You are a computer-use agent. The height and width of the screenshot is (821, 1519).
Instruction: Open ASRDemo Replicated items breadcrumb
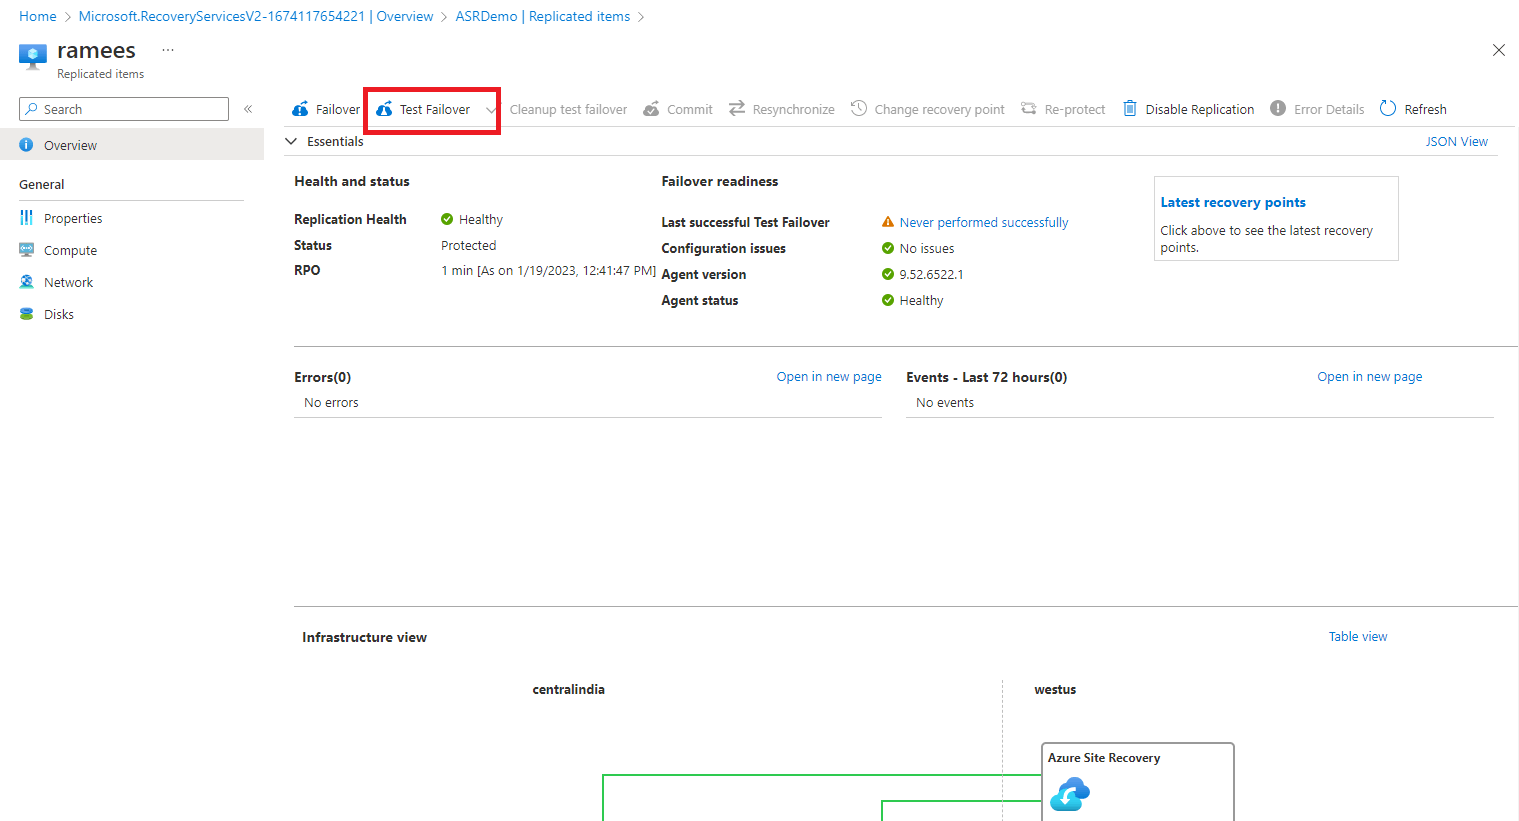coord(543,17)
